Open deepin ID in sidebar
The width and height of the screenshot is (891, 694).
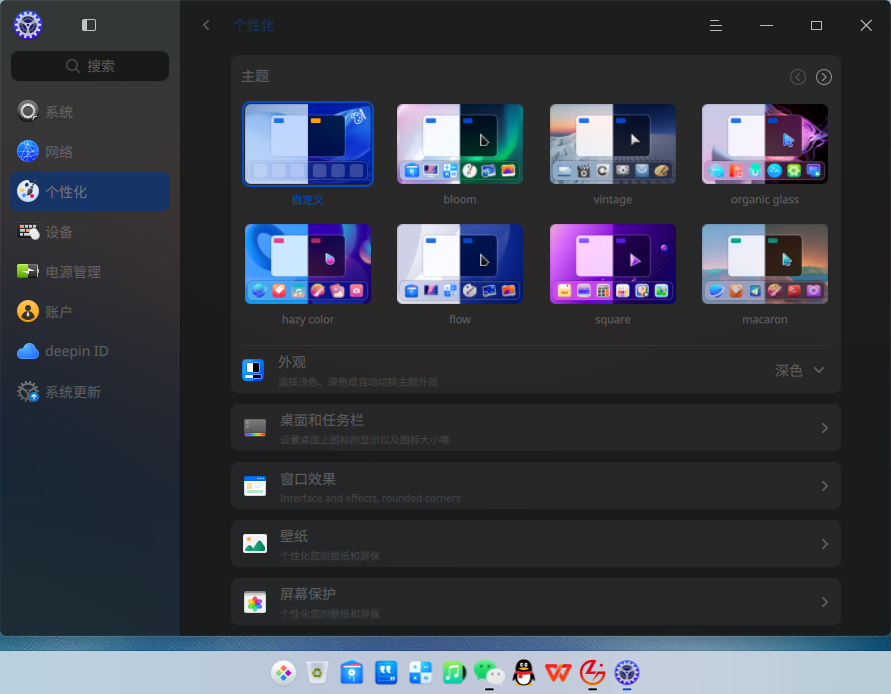point(90,351)
